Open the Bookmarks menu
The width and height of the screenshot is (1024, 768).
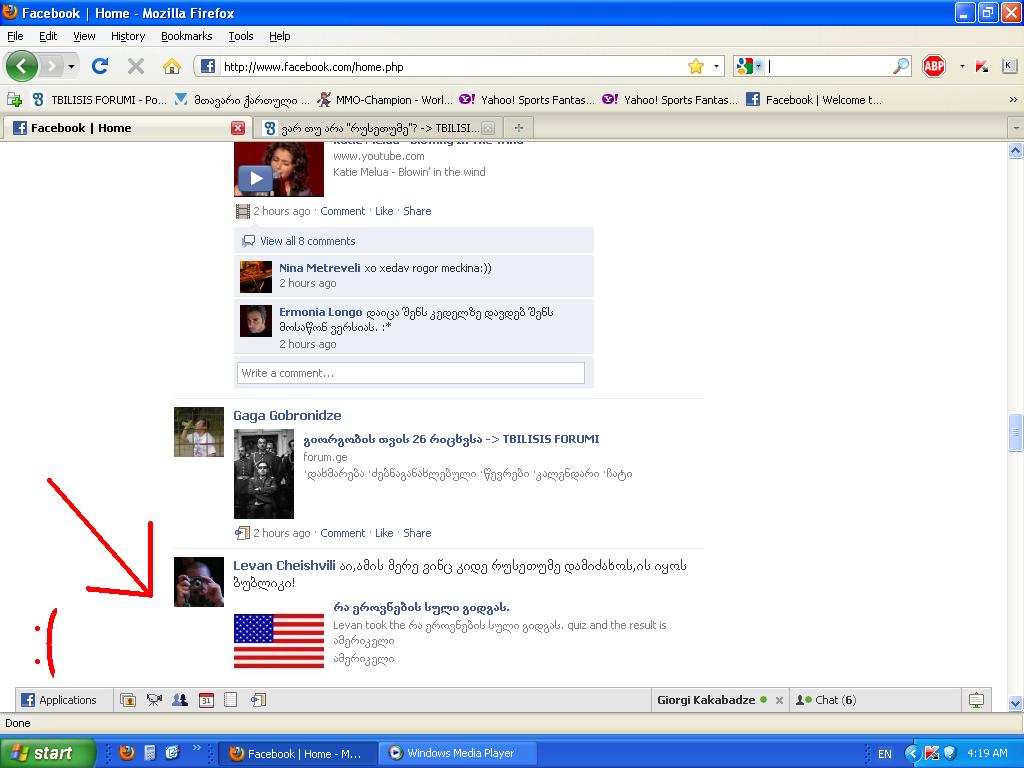[x=186, y=36]
